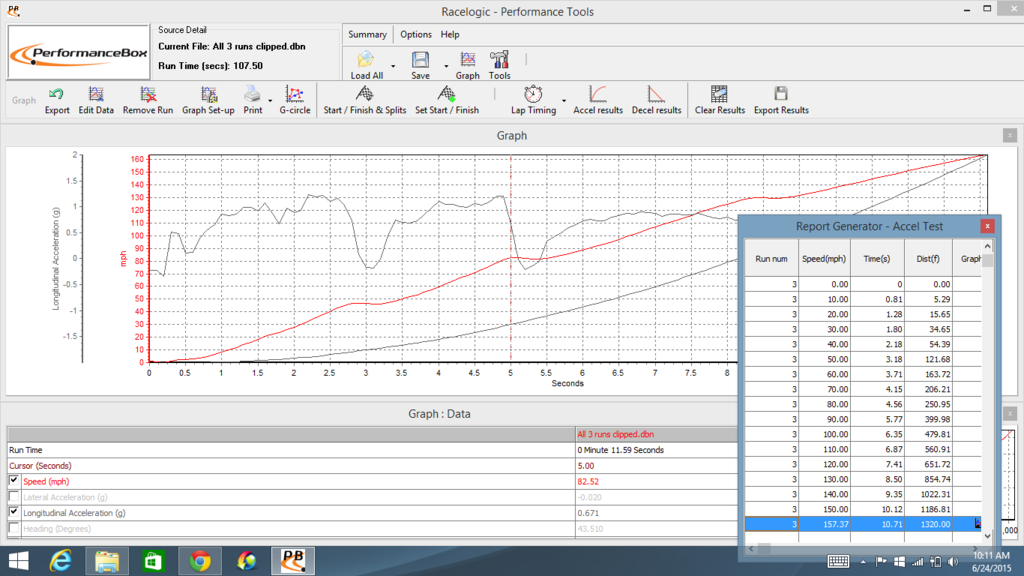Enable Lateral Acceleration (g) checkbox
The width and height of the screenshot is (1024, 576).
coord(14,496)
